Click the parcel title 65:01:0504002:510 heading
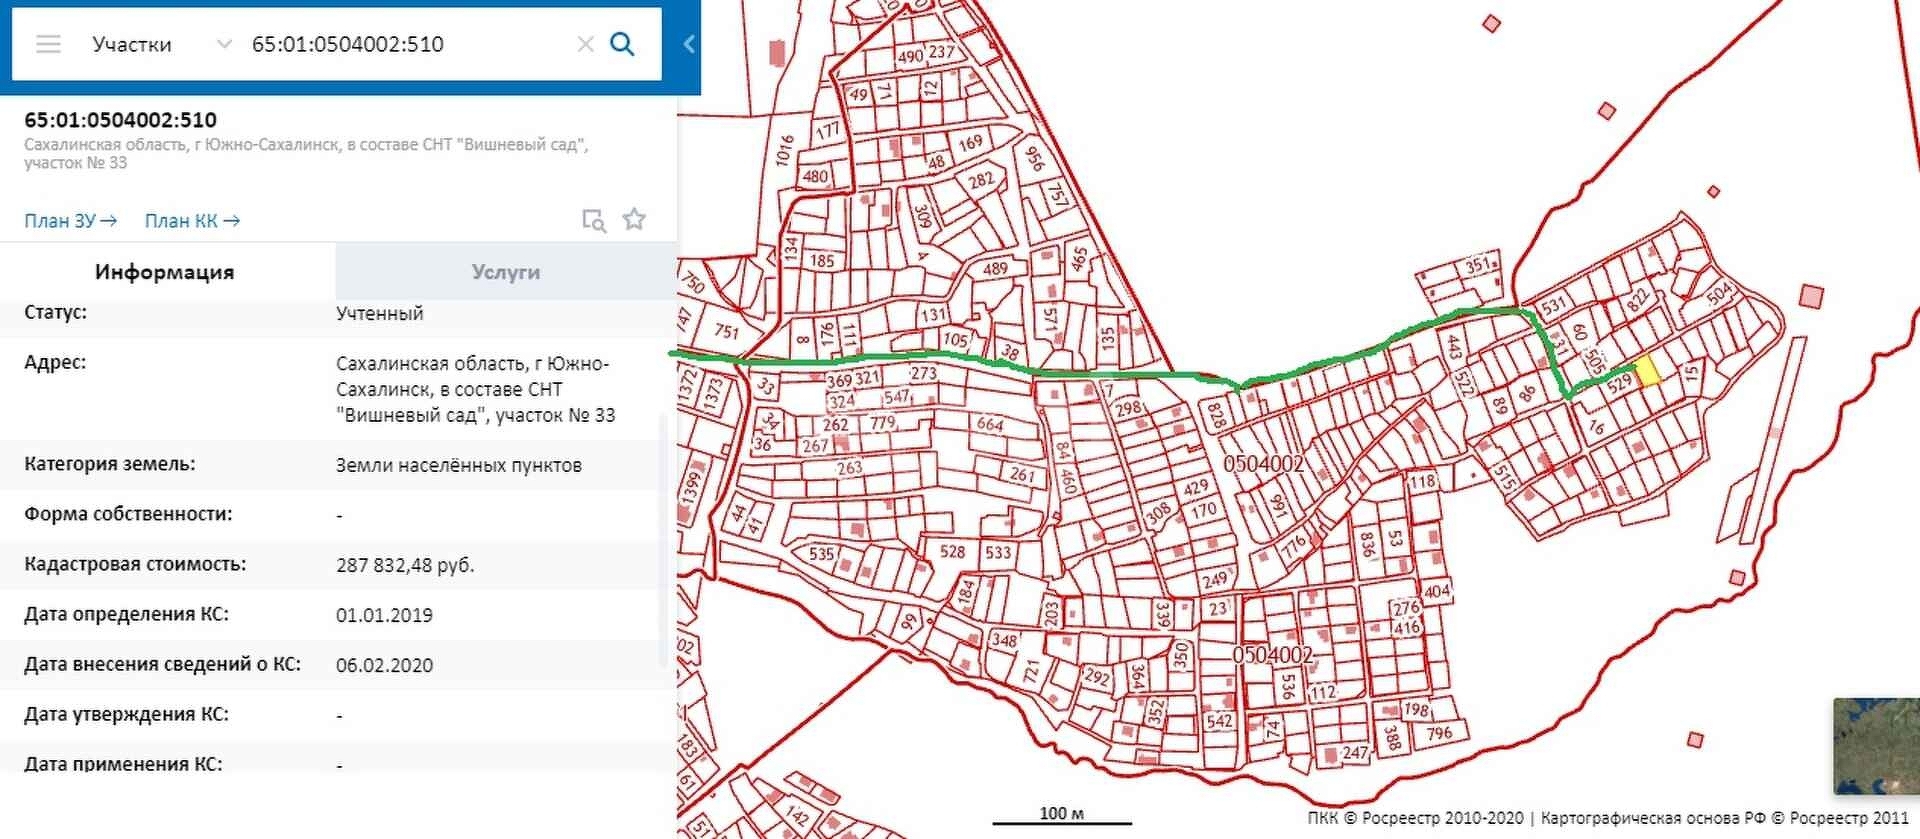 pyautogui.click(x=120, y=120)
